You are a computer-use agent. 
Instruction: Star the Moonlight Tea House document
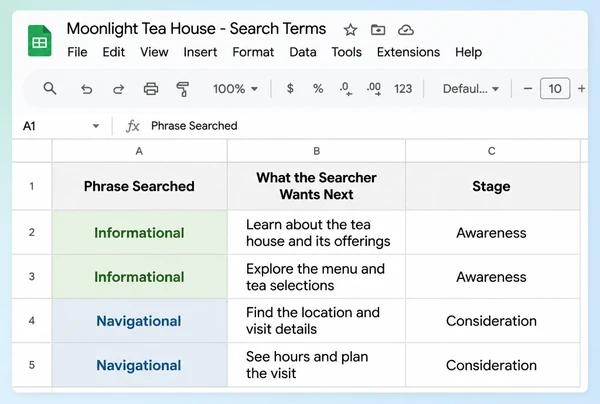pos(350,30)
